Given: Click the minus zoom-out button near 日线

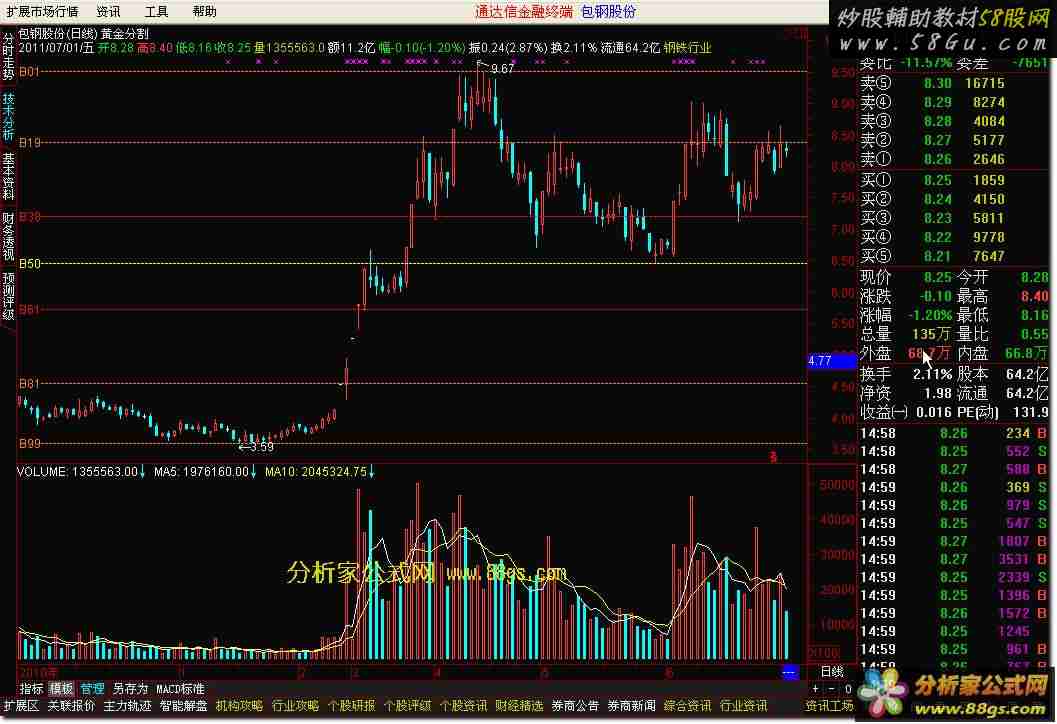Looking at the screenshot, I should coord(831,689).
